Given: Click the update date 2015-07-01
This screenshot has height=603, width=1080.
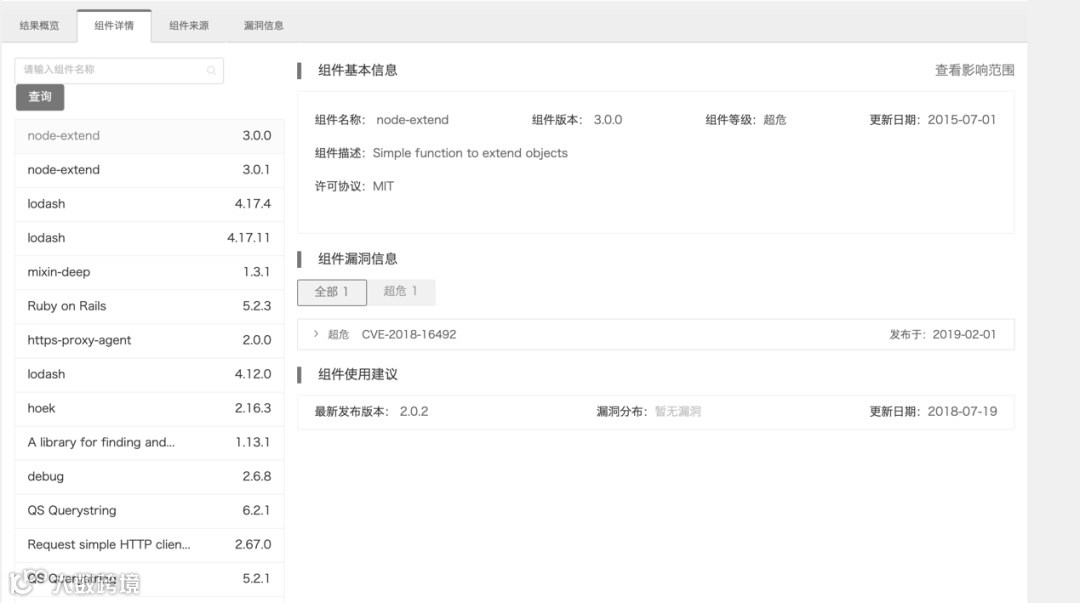Looking at the screenshot, I should 962,120.
